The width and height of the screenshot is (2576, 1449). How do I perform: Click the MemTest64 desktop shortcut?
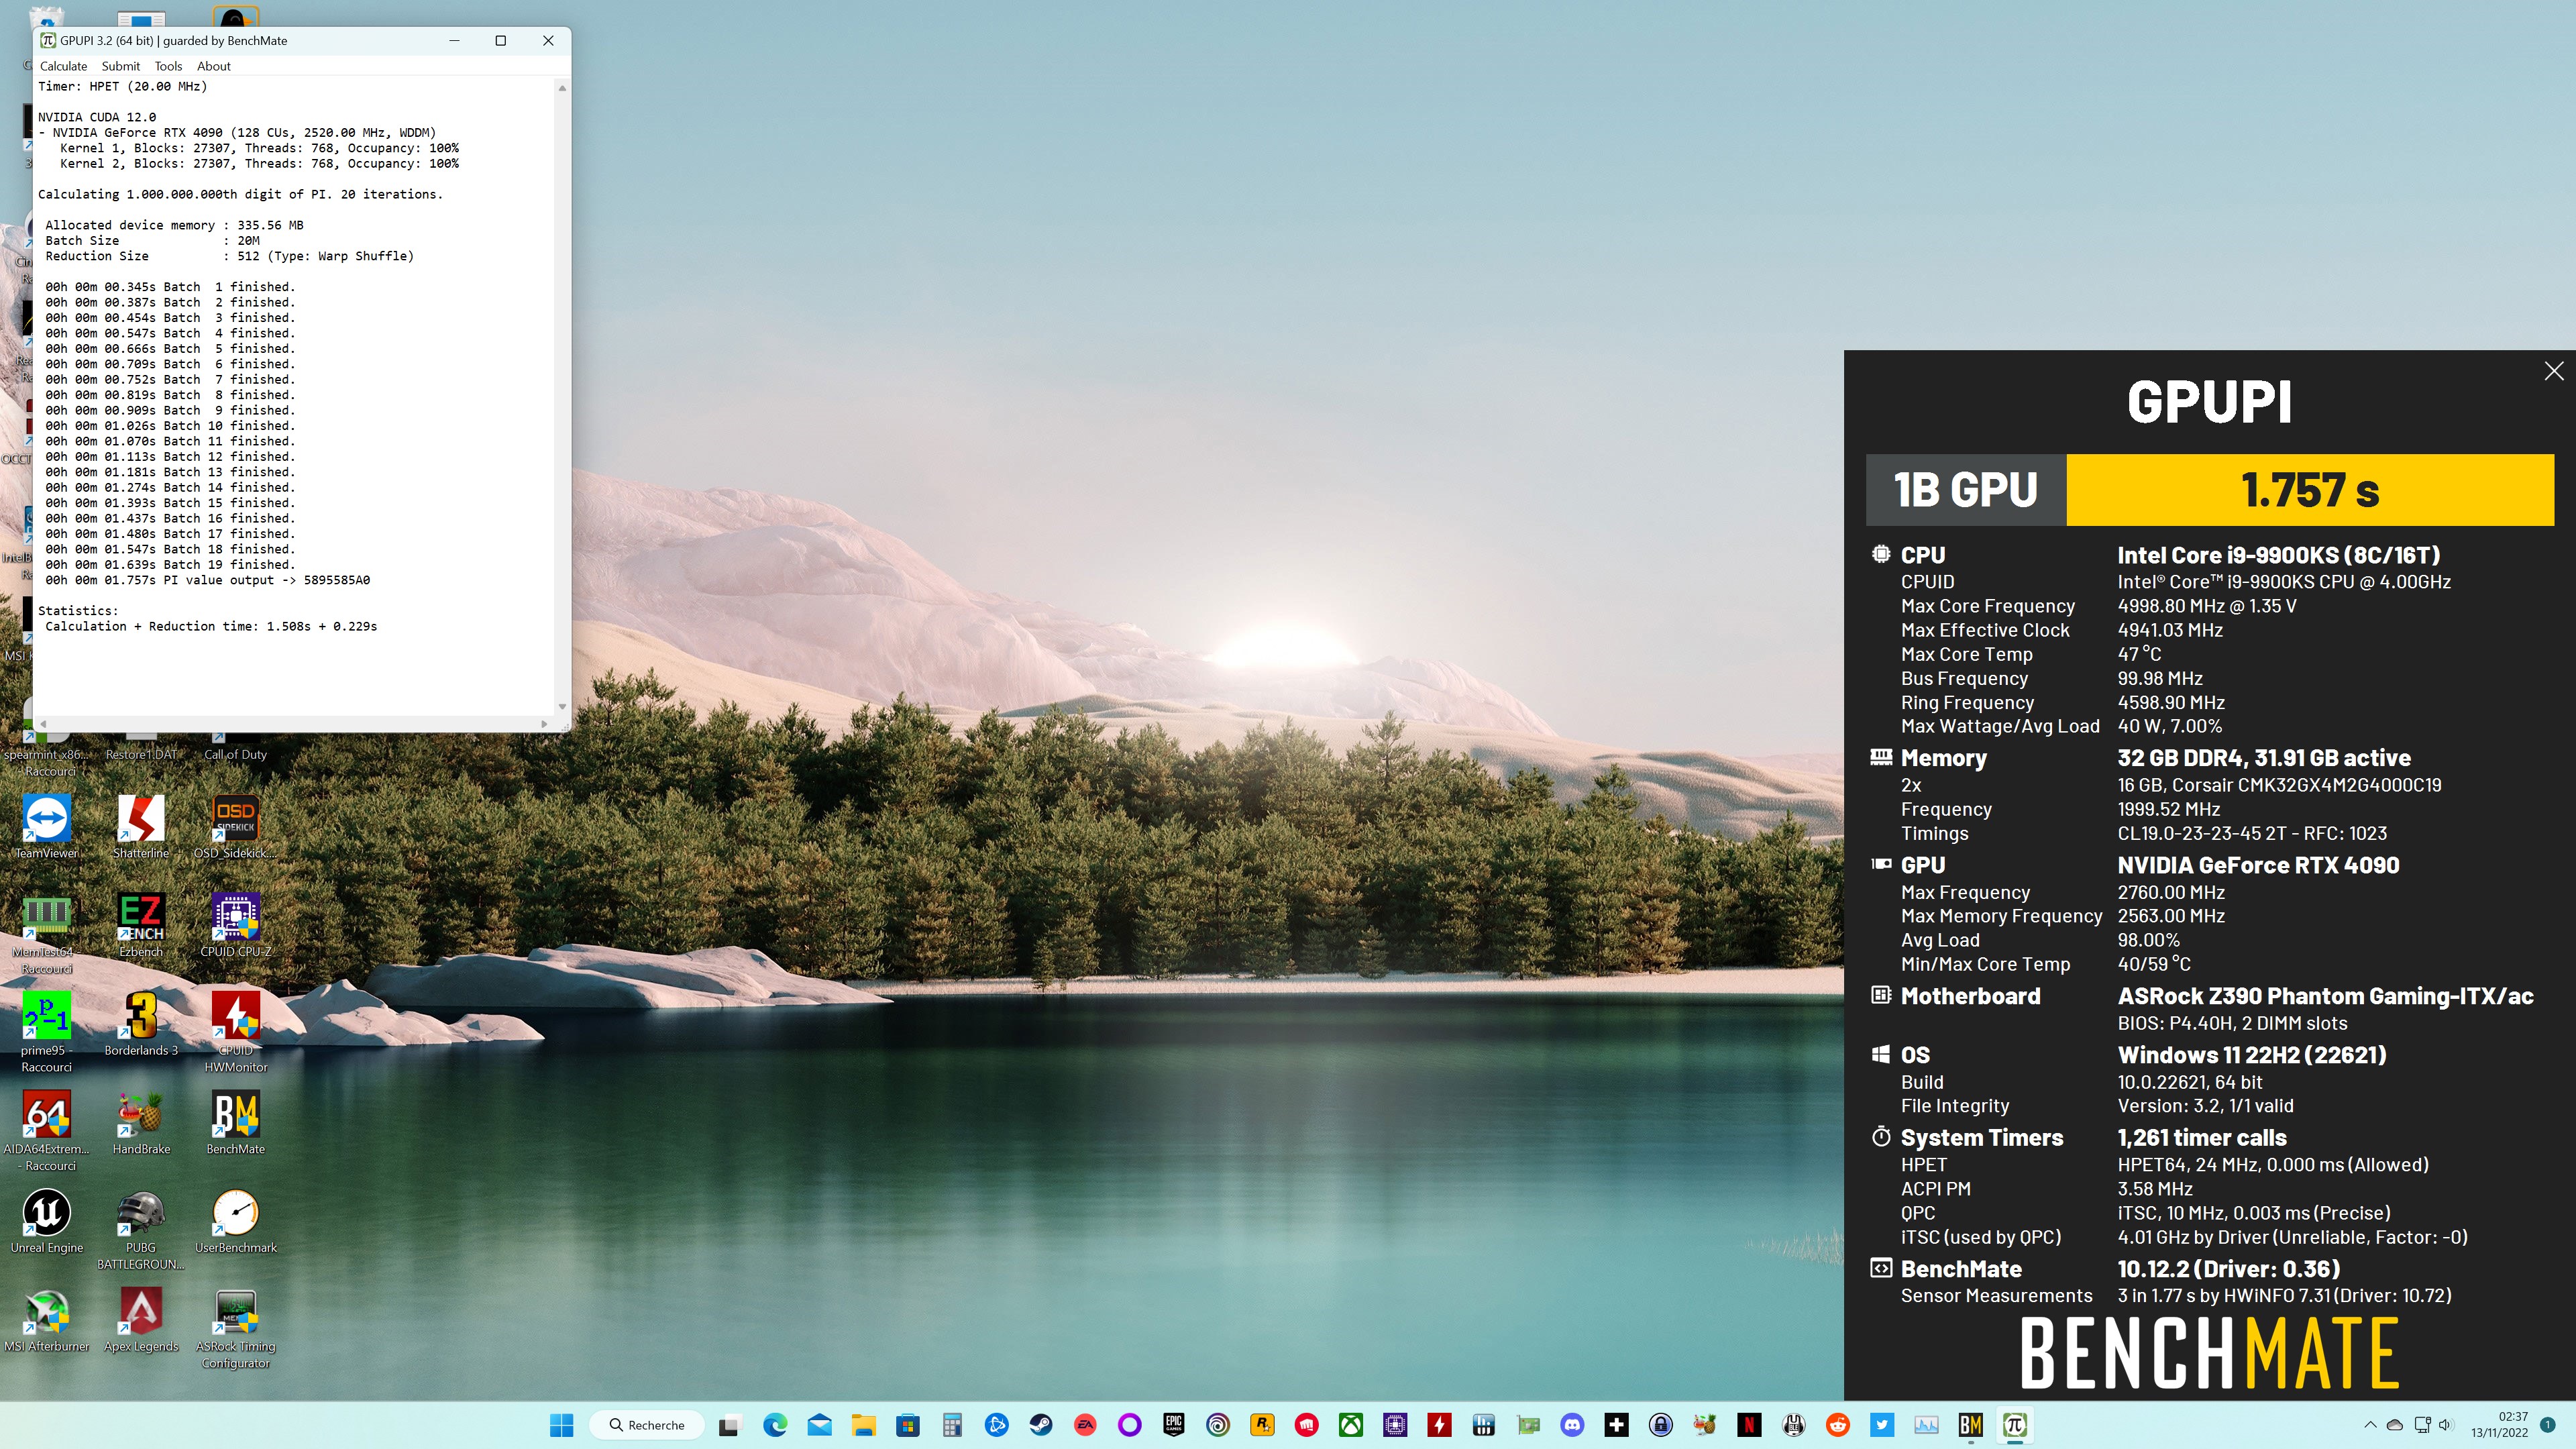(46, 933)
